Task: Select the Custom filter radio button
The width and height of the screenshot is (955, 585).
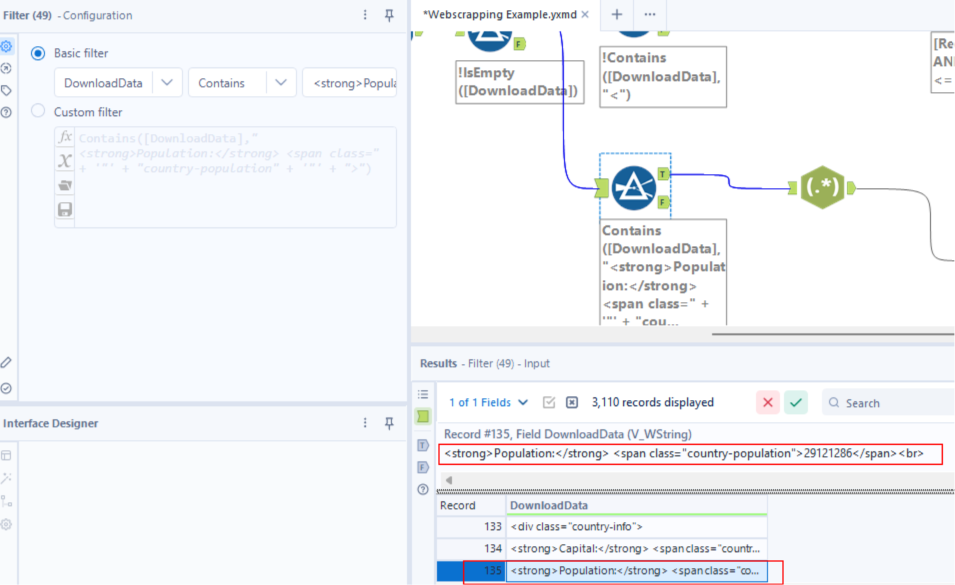Action: click(38, 111)
